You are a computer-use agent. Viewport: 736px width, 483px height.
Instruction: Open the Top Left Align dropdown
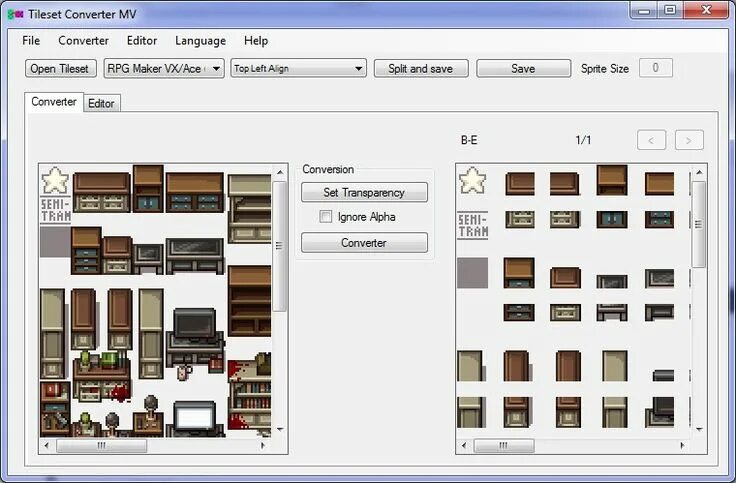298,69
